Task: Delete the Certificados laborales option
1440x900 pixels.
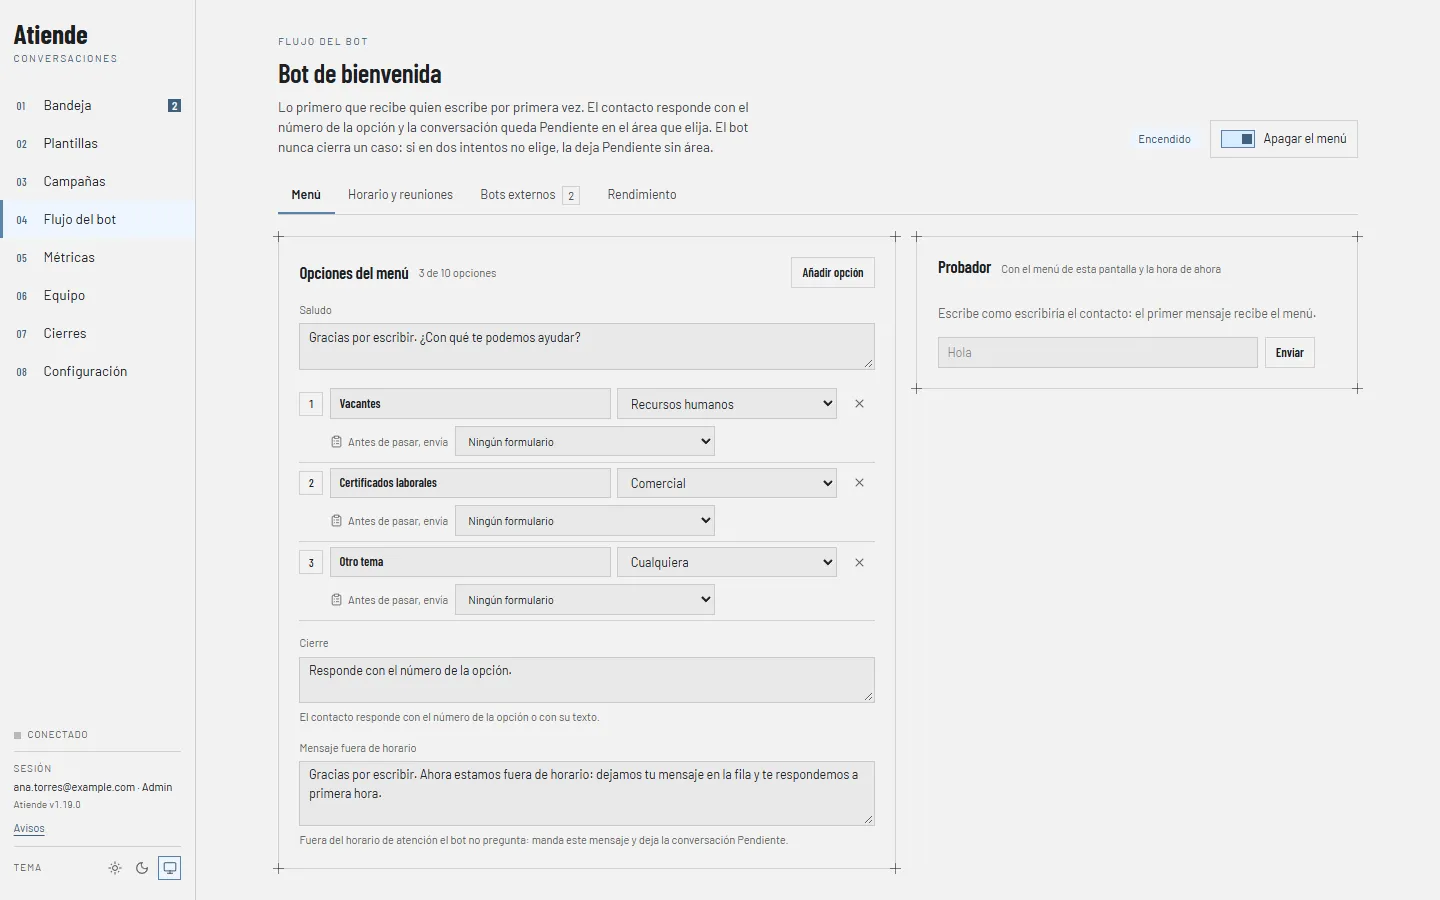Action: (x=859, y=483)
